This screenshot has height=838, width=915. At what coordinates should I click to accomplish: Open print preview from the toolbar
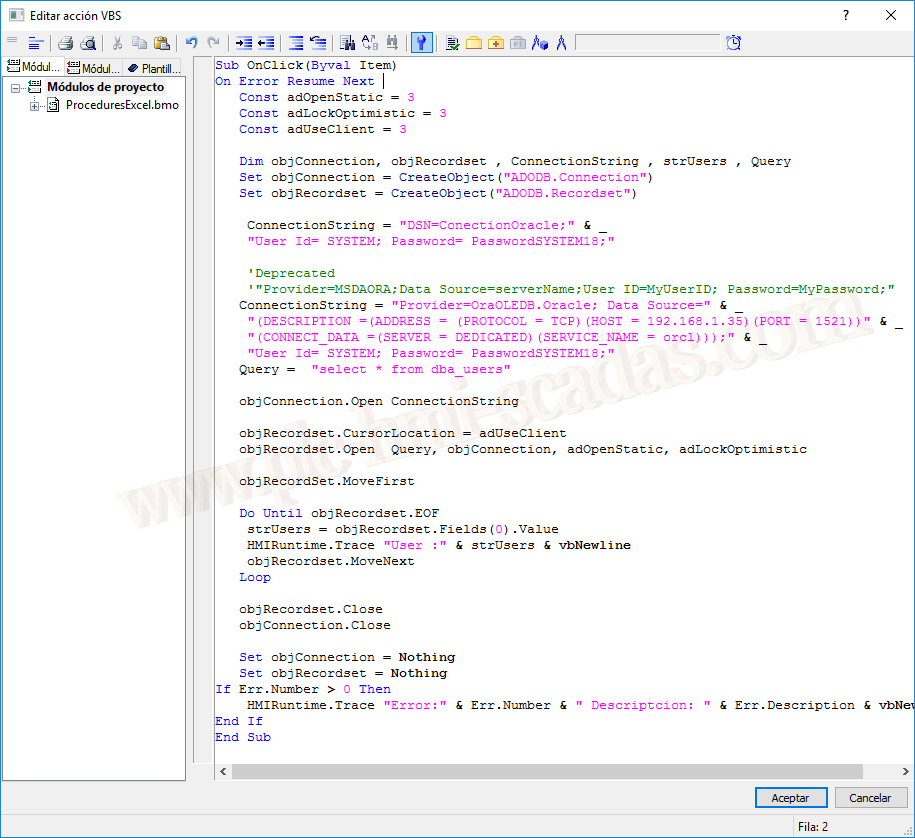click(88, 43)
